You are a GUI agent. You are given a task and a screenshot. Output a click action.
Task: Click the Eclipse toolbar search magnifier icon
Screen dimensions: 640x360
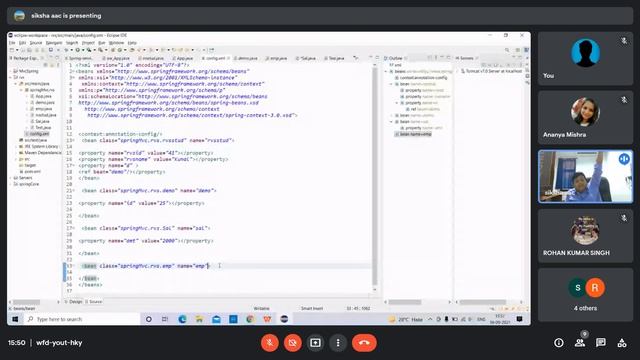[507, 50]
